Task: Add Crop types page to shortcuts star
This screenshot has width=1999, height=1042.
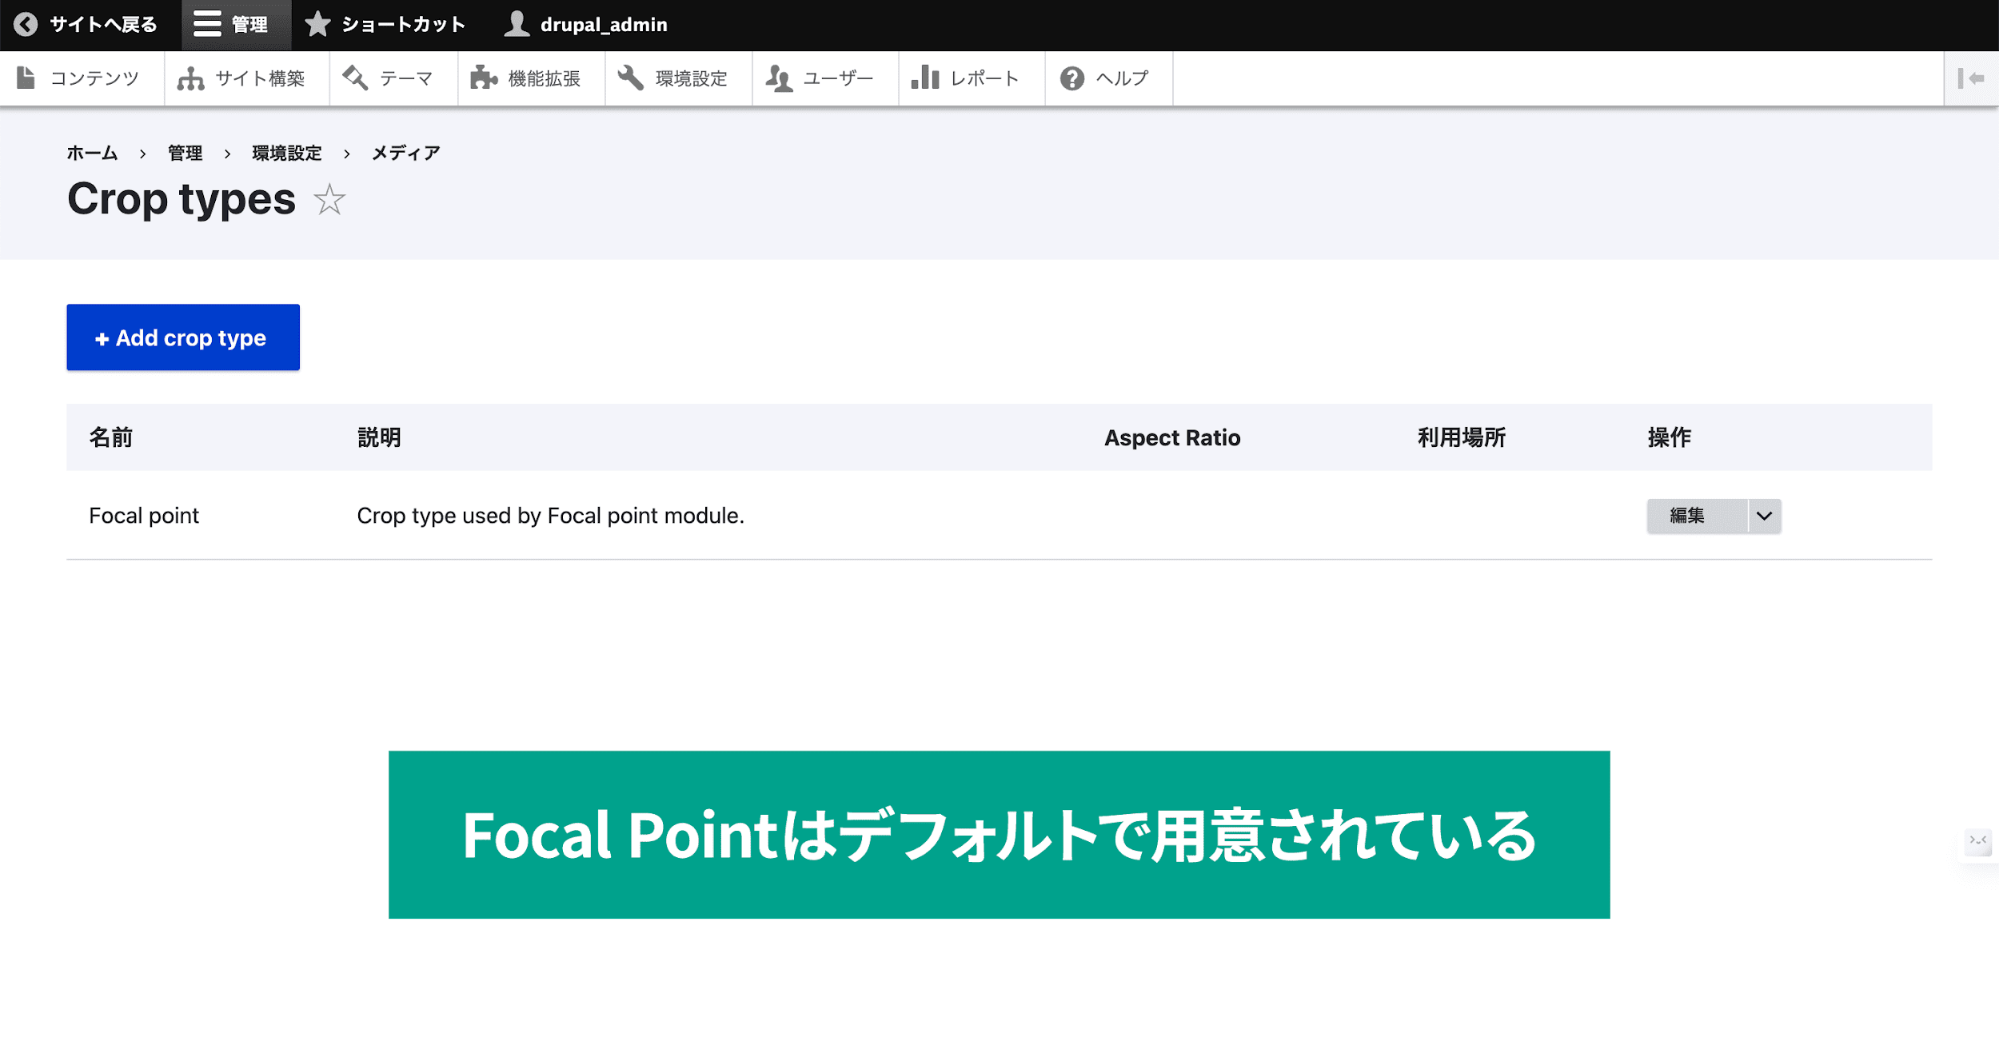Action: point(329,200)
